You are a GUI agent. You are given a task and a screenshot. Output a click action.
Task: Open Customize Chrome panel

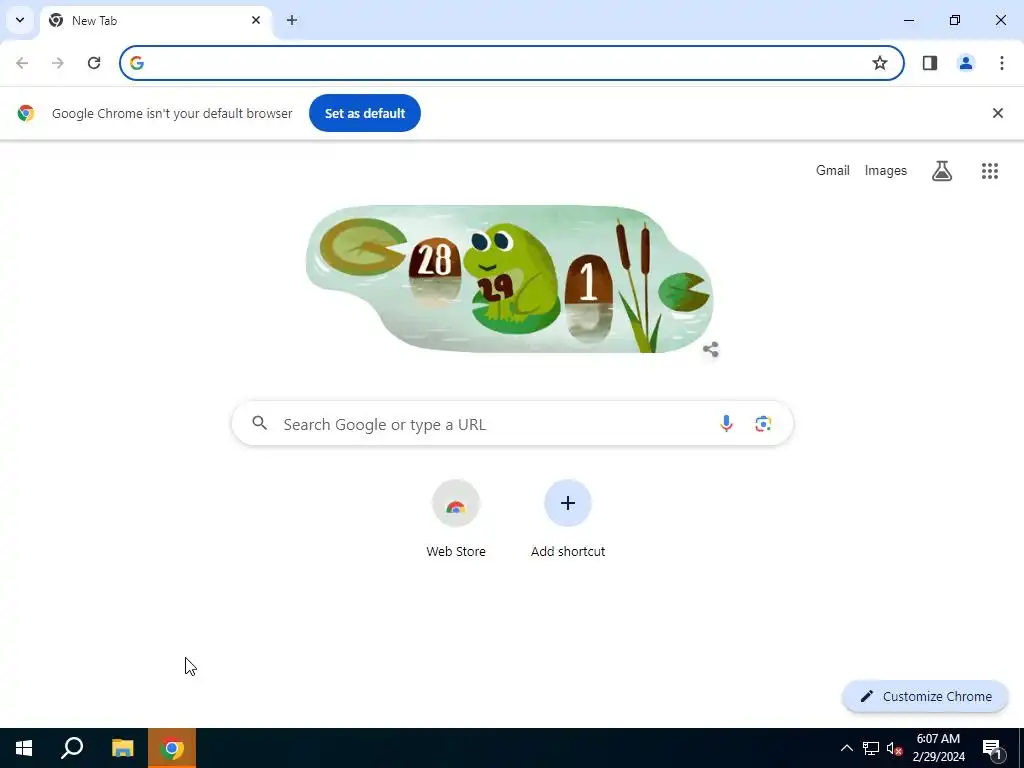[925, 696]
